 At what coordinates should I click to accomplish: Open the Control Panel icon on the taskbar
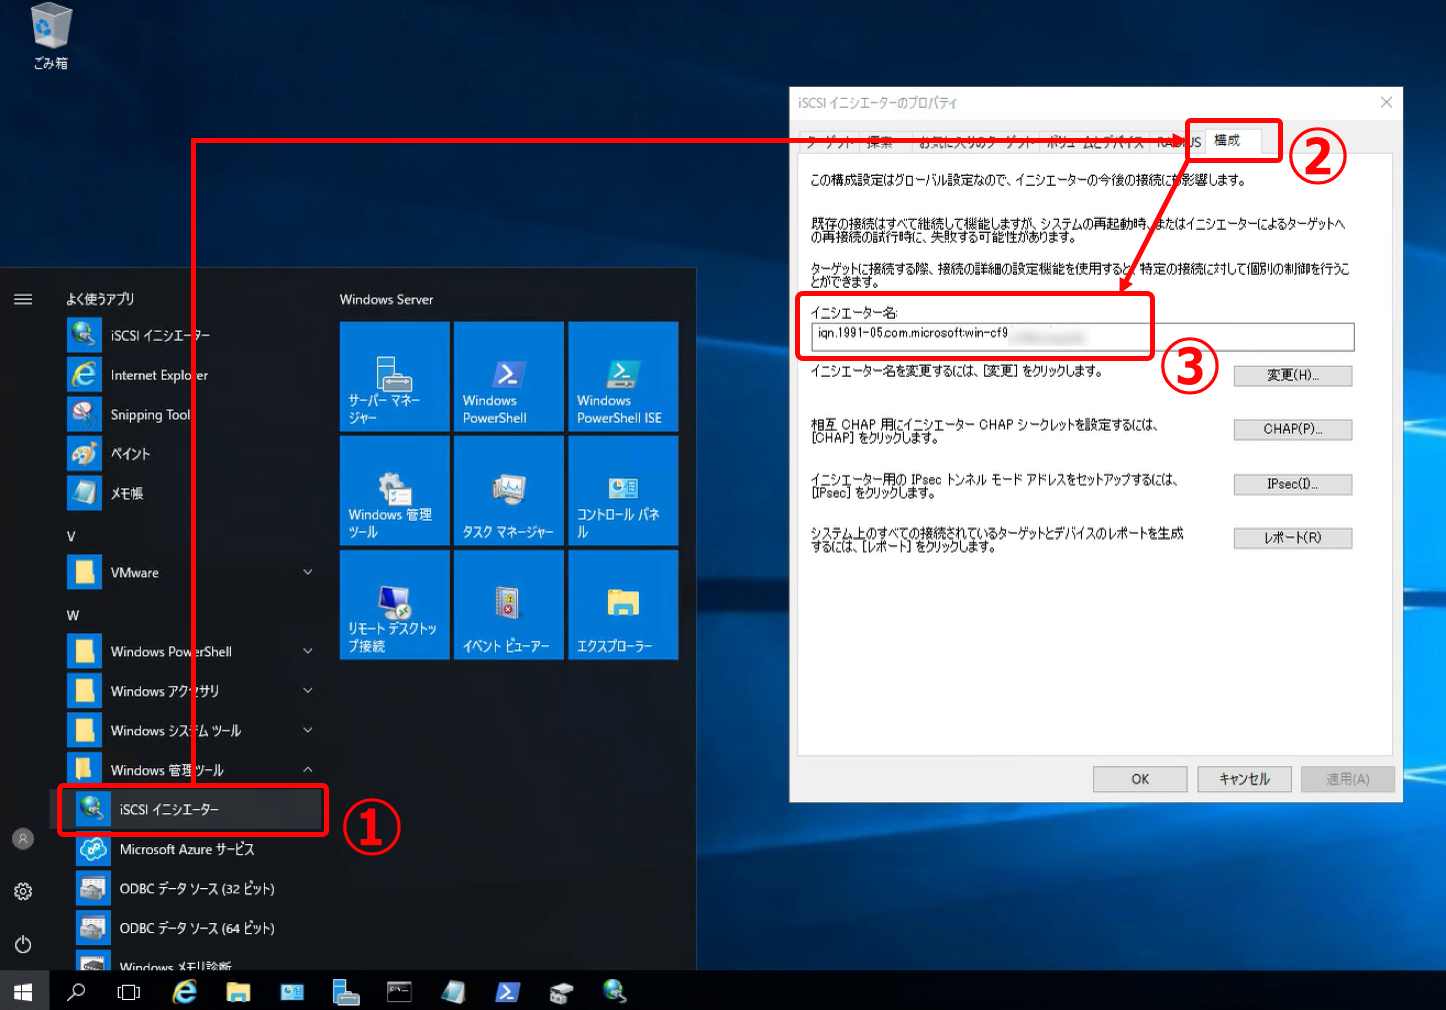292,991
